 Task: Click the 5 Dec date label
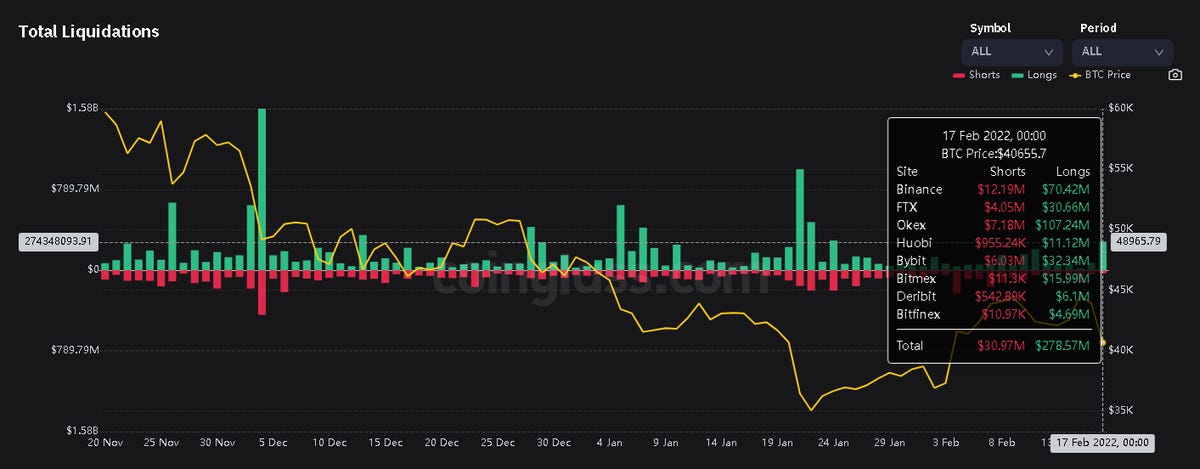pos(274,442)
